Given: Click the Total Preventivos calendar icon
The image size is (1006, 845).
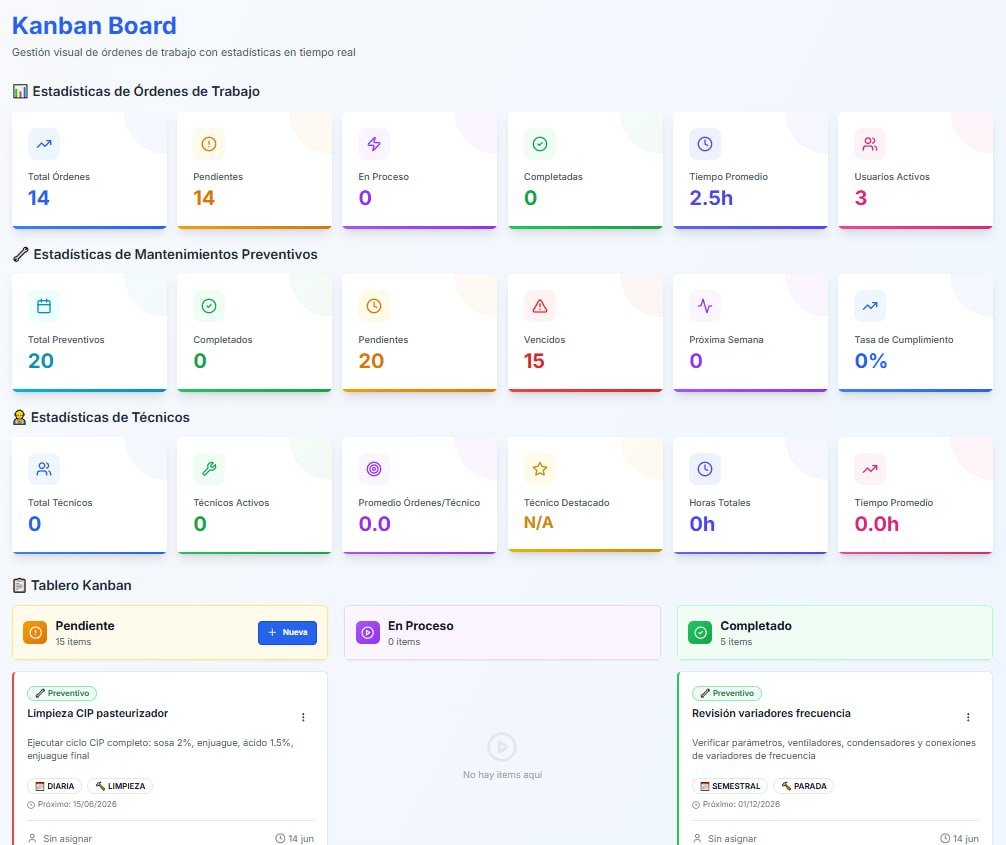Looking at the screenshot, I should pos(44,306).
